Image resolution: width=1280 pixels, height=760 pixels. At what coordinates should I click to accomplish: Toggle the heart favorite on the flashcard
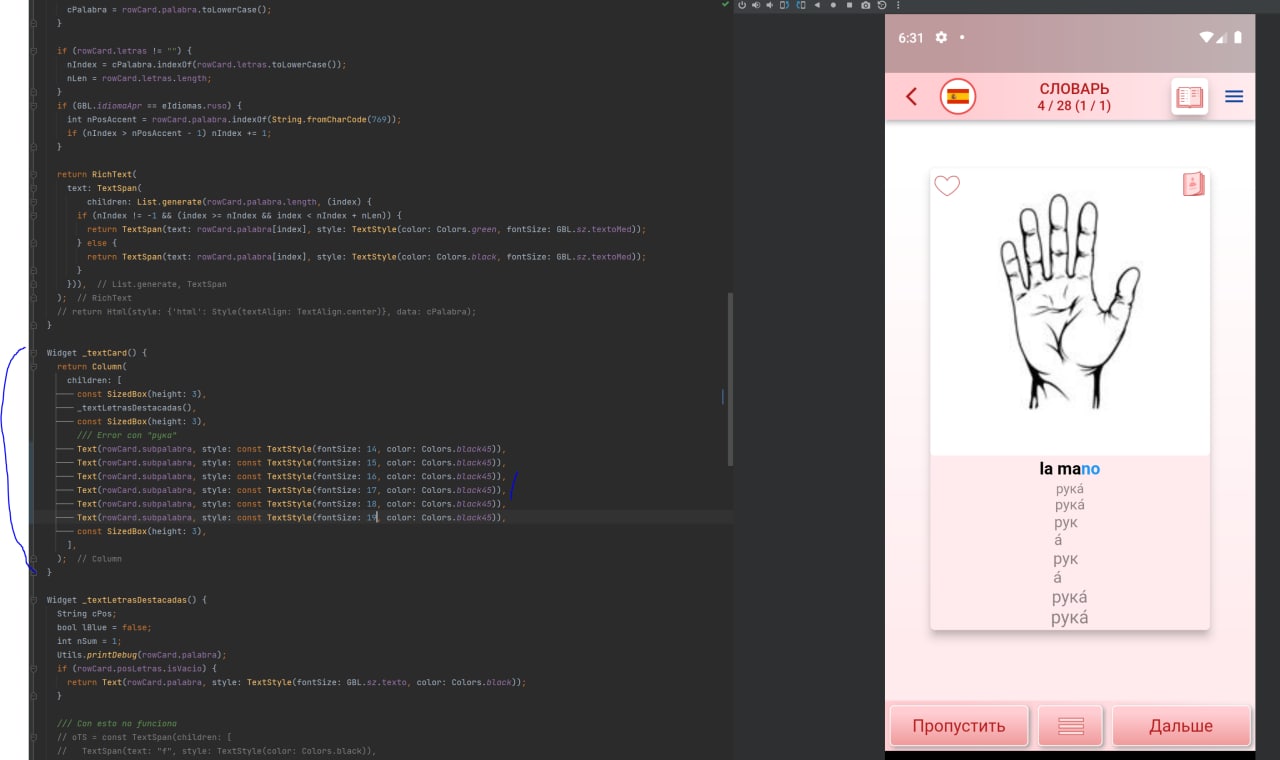point(947,185)
